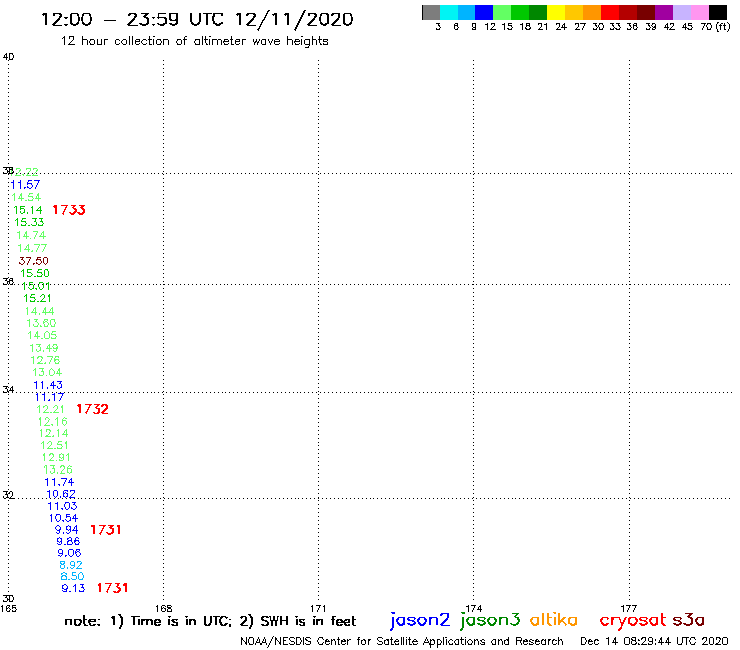Select the 9.13 wave height value

click(x=73, y=588)
